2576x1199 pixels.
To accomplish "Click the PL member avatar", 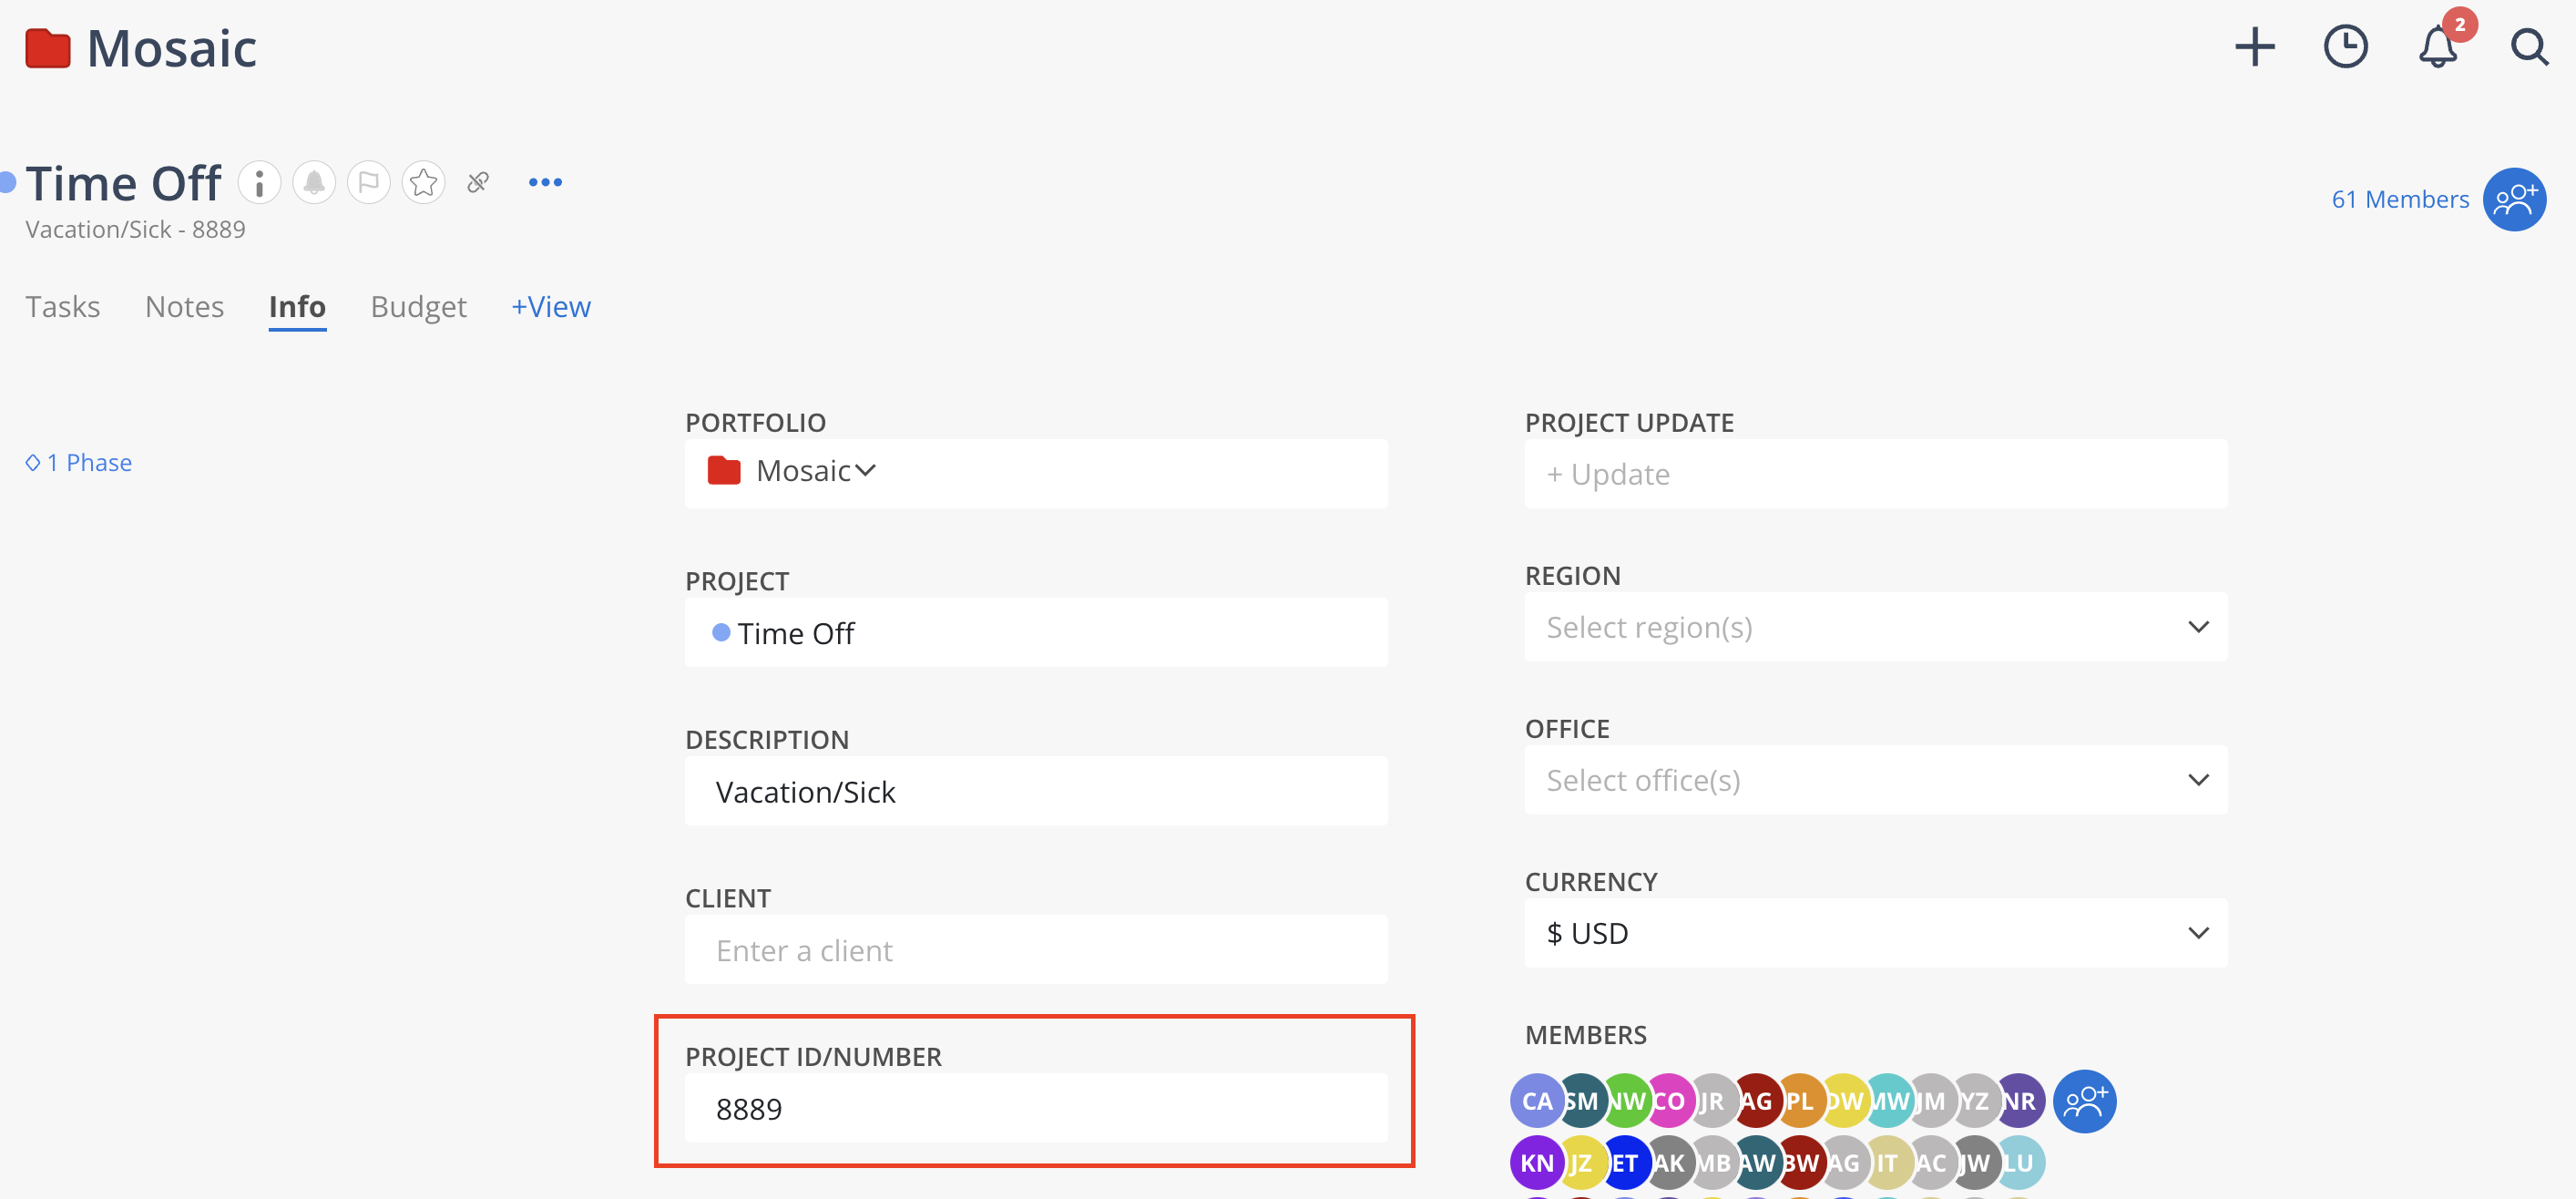I will [x=1800, y=1101].
